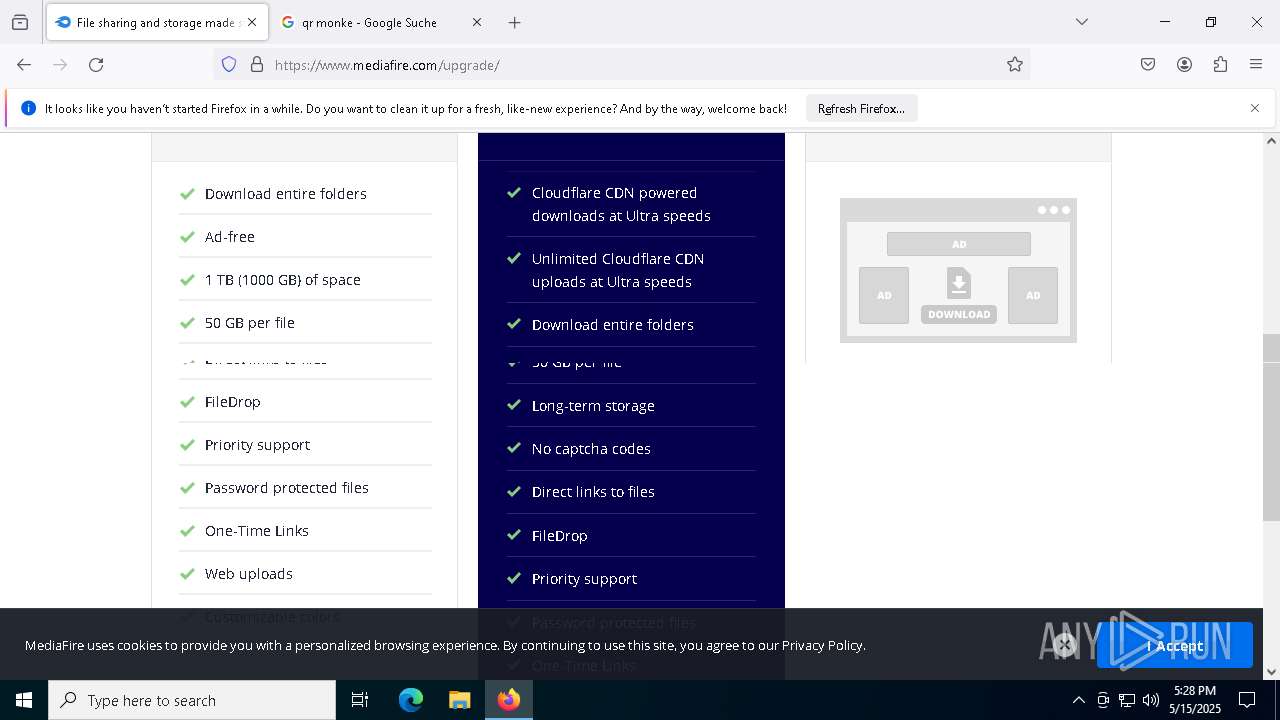Screen dimensions: 1280x720
Task: Click 'One-Time Links' in left plan
Action: tap(257, 531)
